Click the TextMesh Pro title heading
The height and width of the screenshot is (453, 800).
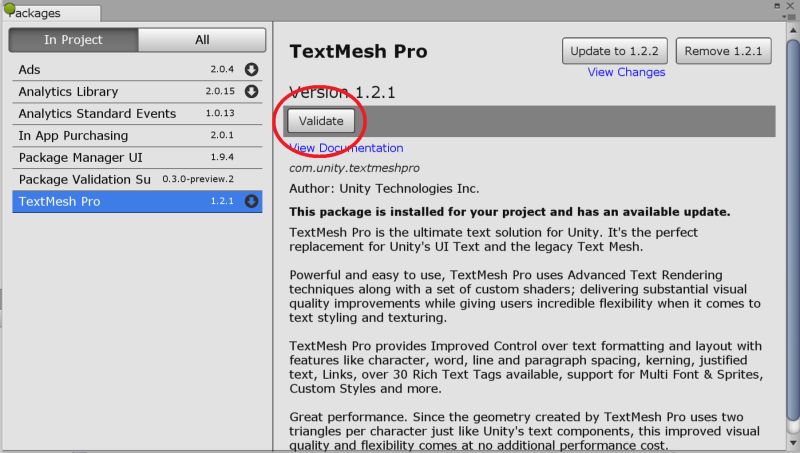pos(358,52)
